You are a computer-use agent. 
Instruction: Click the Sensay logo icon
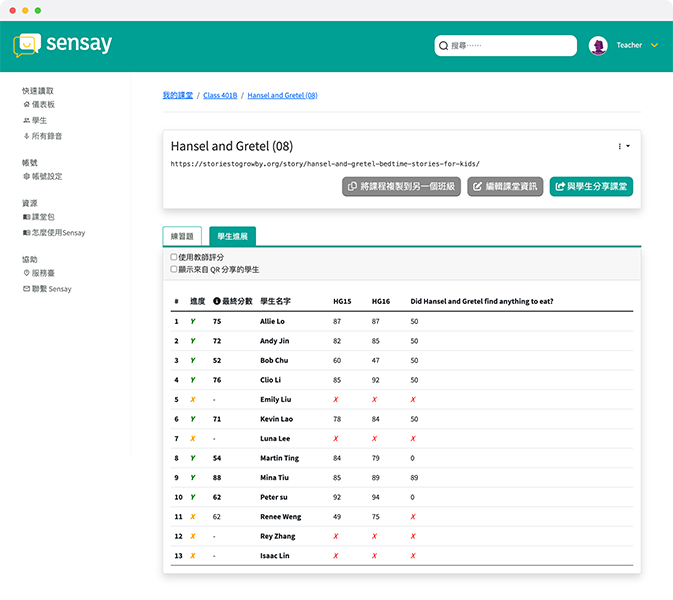click(27, 45)
